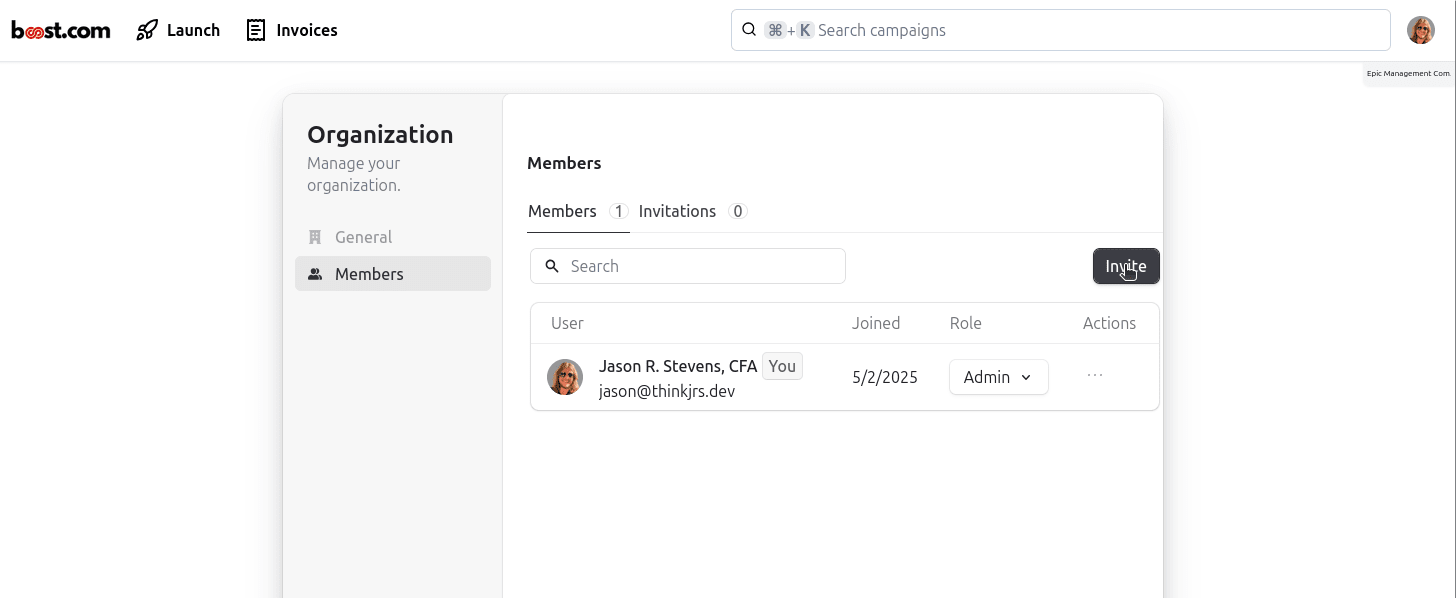The width and height of the screenshot is (1456, 598).
Task: Open Jason's row actions via the ellipsis
Action: 1094,373
